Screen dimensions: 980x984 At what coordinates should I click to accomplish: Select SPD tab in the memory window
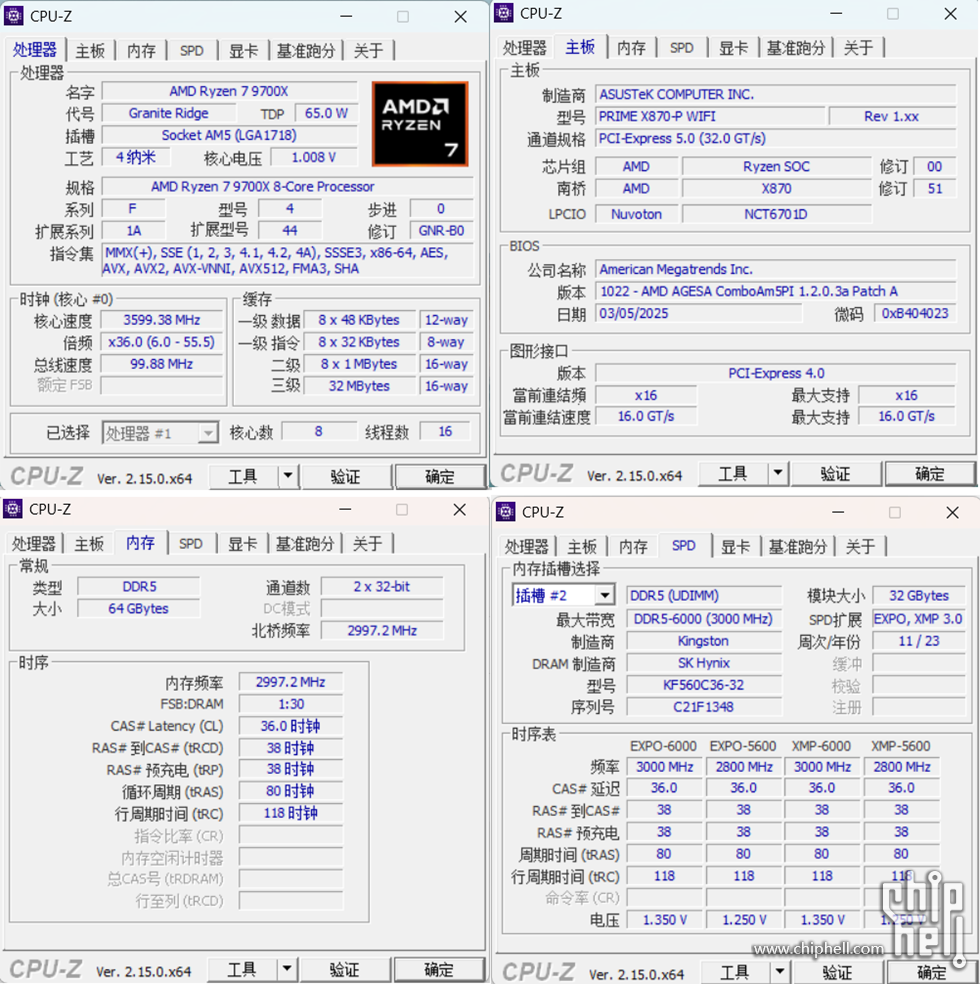(190, 543)
